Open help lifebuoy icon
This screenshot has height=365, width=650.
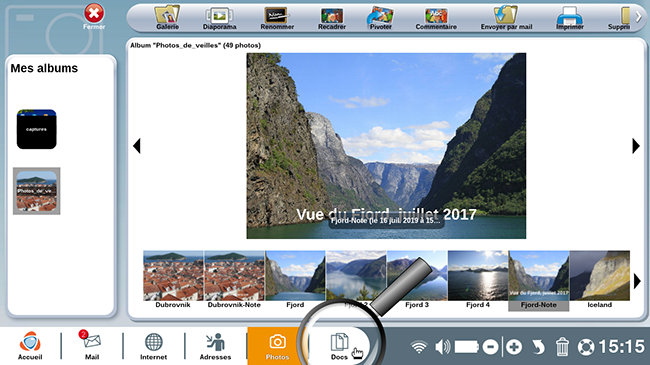(586, 347)
